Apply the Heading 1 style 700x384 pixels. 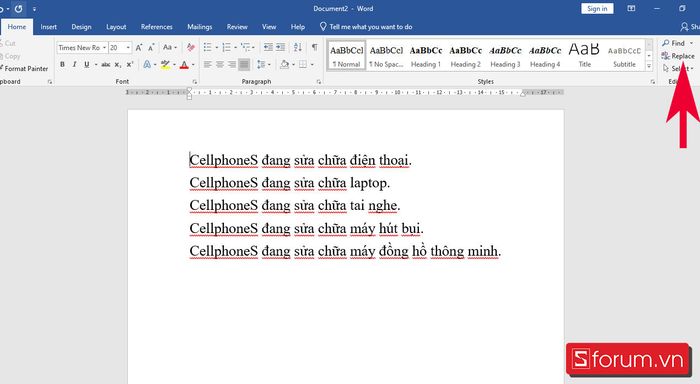pyautogui.click(x=426, y=56)
